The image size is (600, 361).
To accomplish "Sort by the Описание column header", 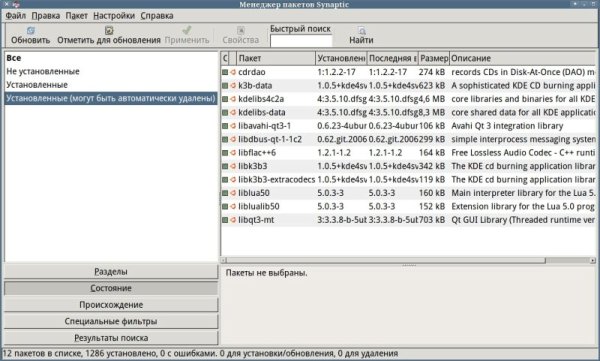I will coord(523,58).
